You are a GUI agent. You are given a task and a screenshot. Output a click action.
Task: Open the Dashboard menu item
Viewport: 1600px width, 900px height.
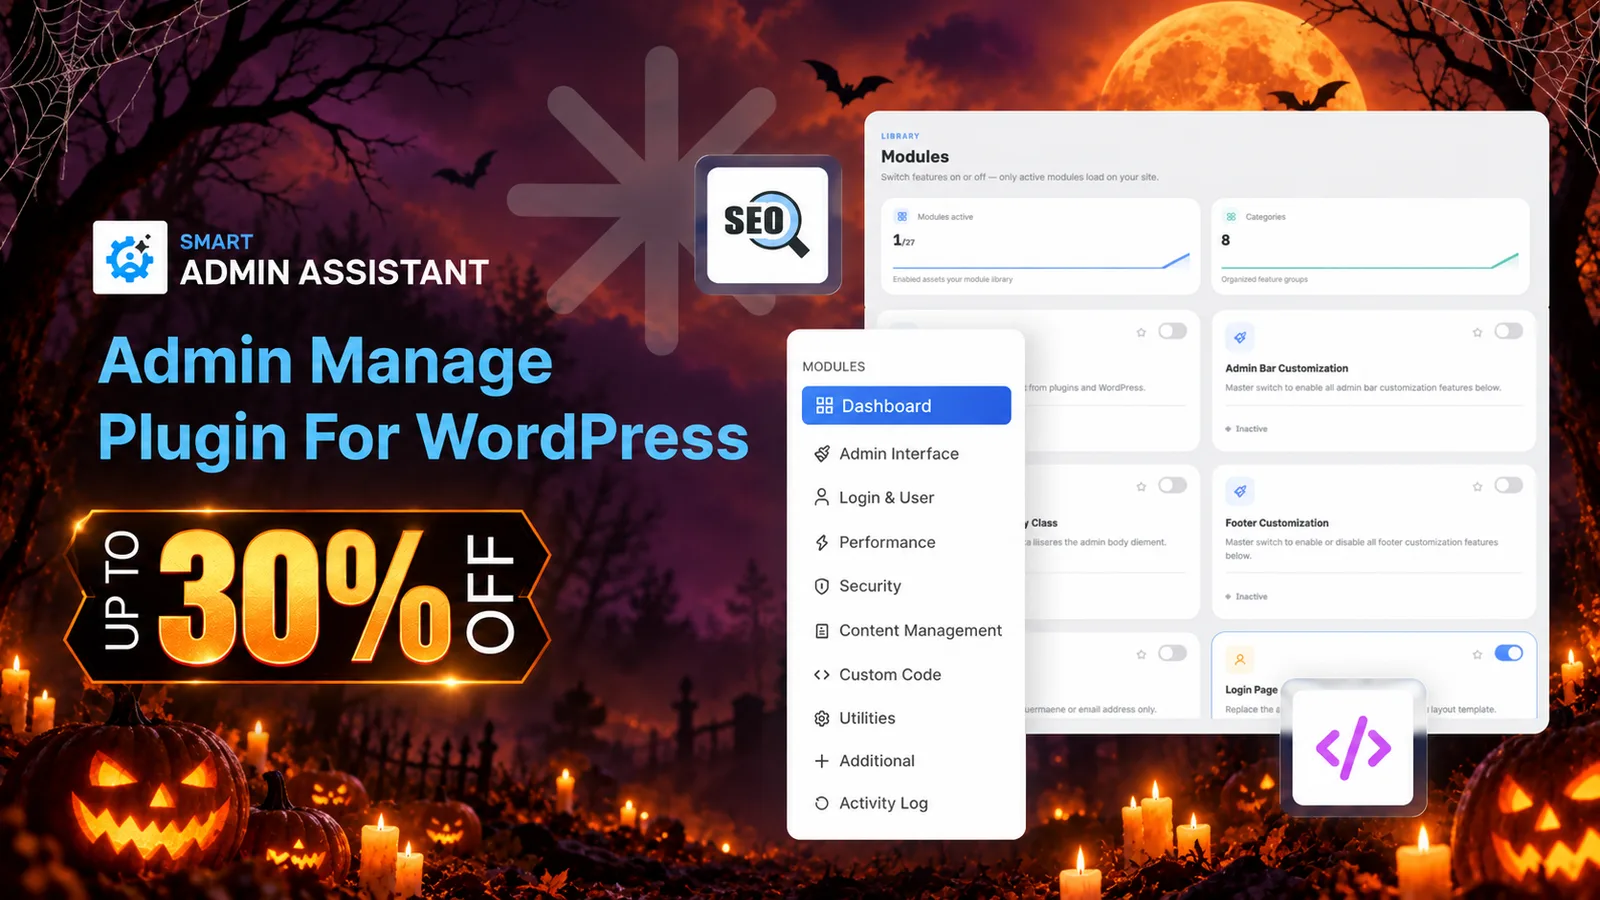(x=906, y=405)
